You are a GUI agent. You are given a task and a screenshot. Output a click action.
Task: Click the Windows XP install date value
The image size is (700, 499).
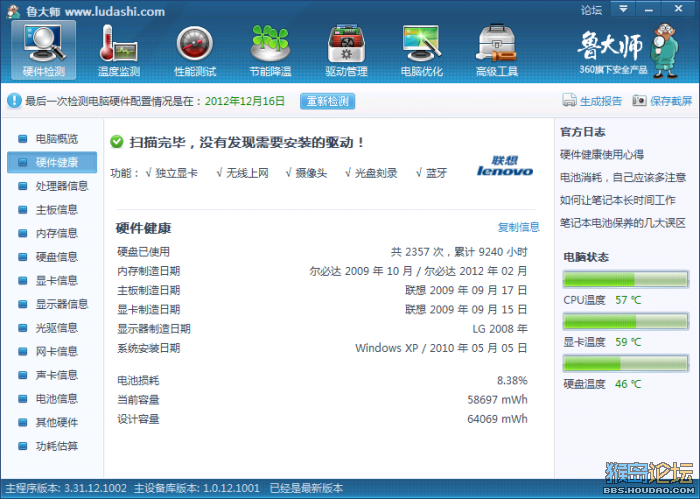pos(441,348)
